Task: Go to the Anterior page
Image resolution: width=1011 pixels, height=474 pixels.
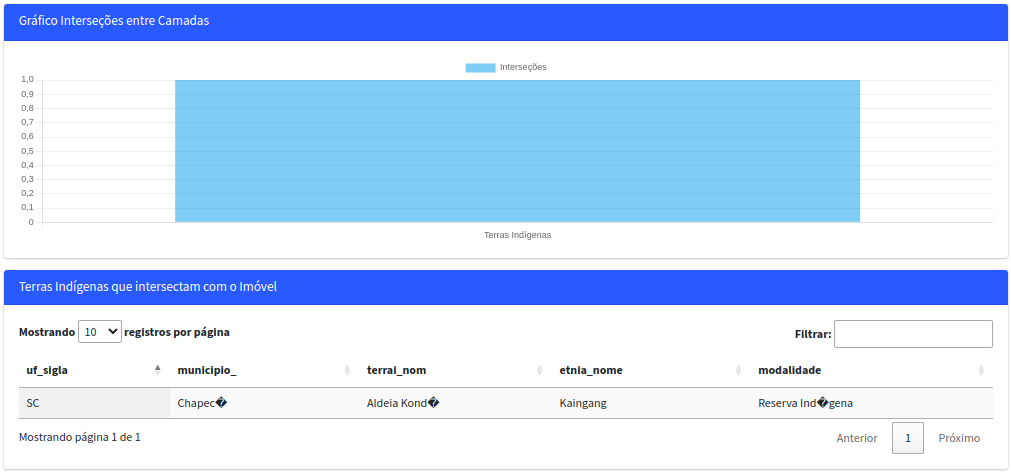Action: tap(856, 438)
